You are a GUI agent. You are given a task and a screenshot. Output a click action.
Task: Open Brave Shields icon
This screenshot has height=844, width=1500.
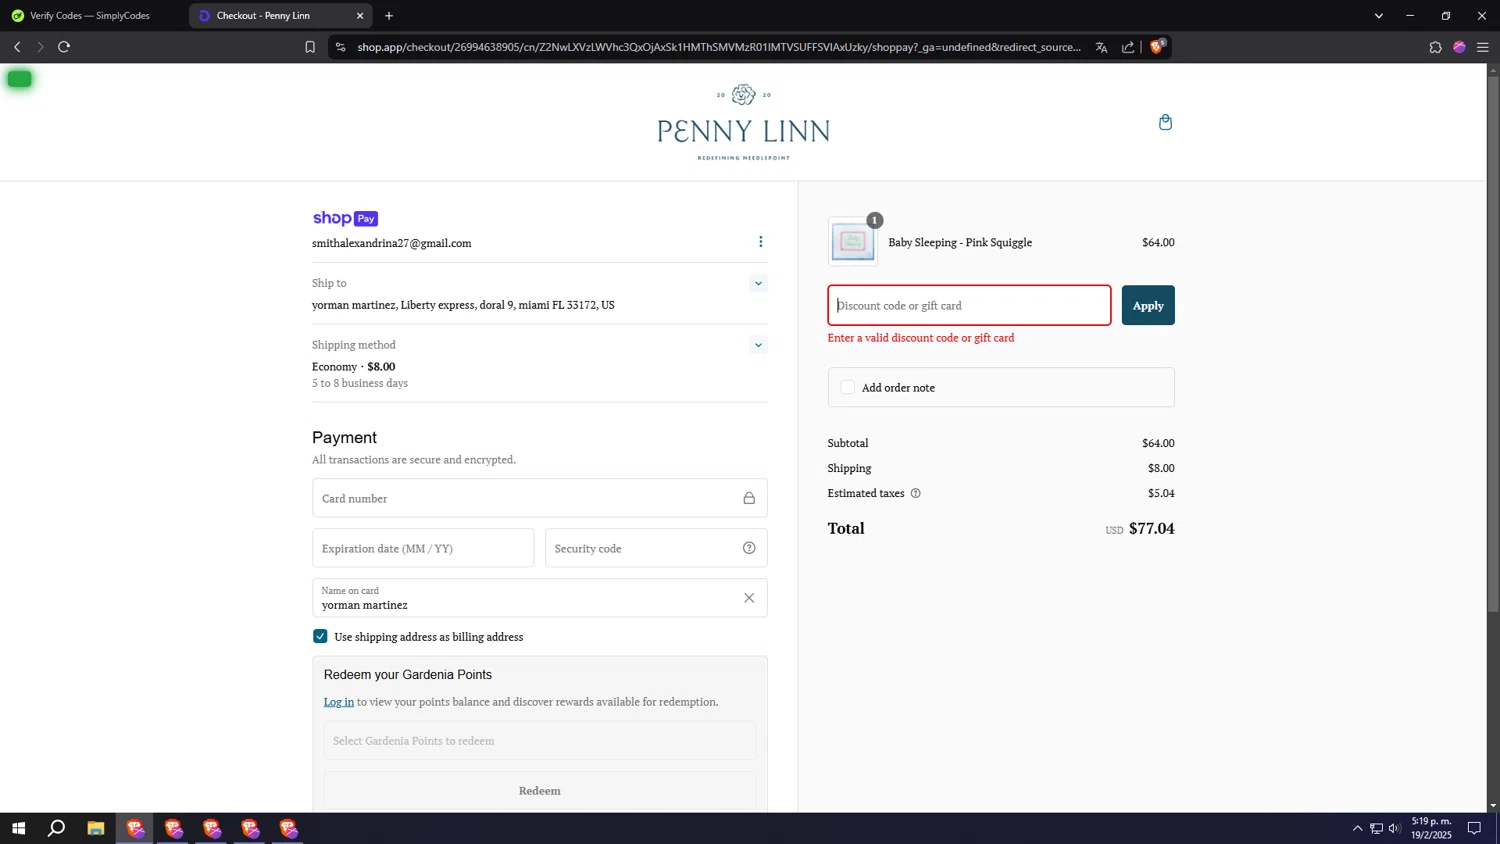(1157, 46)
